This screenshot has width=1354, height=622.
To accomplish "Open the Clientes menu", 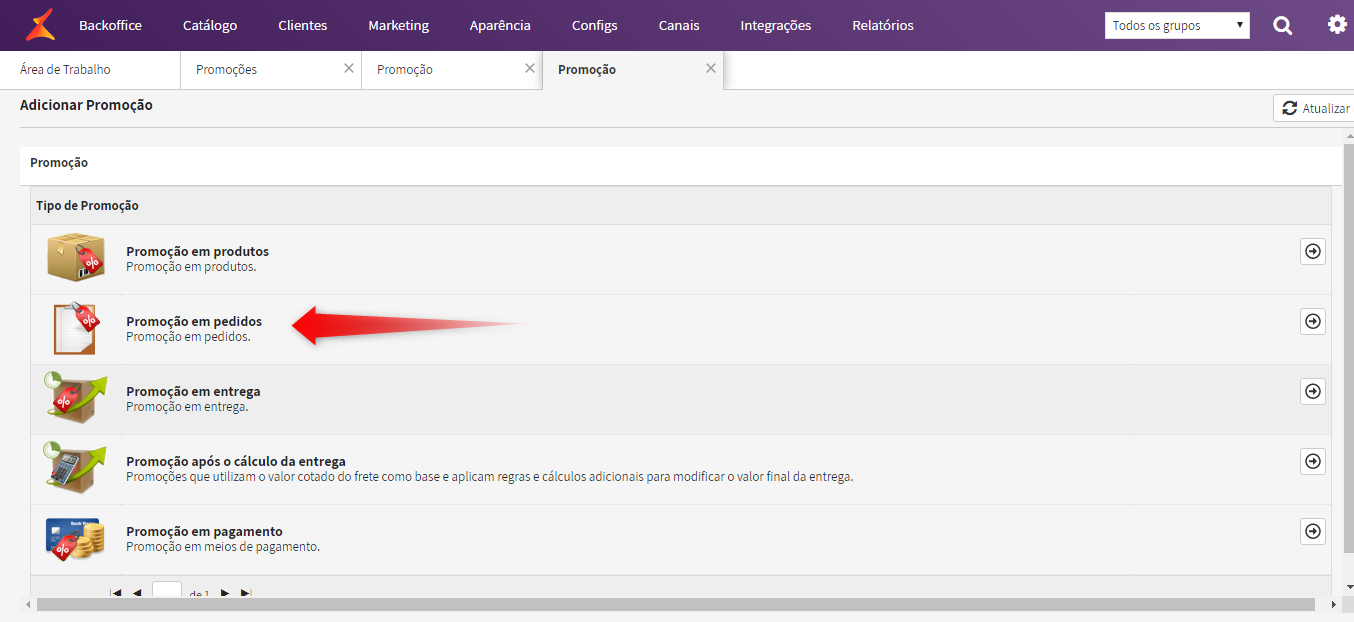I will click(303, 25).
